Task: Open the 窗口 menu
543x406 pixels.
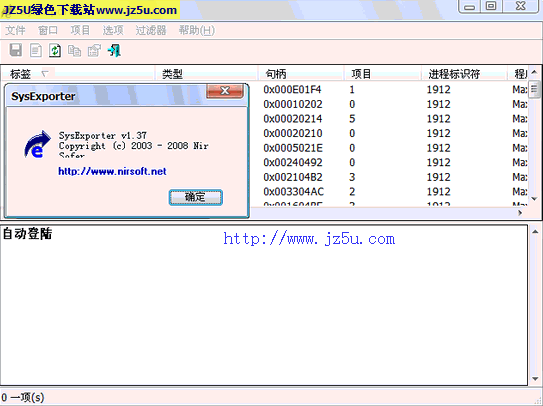Action: (x=48, y=30)
